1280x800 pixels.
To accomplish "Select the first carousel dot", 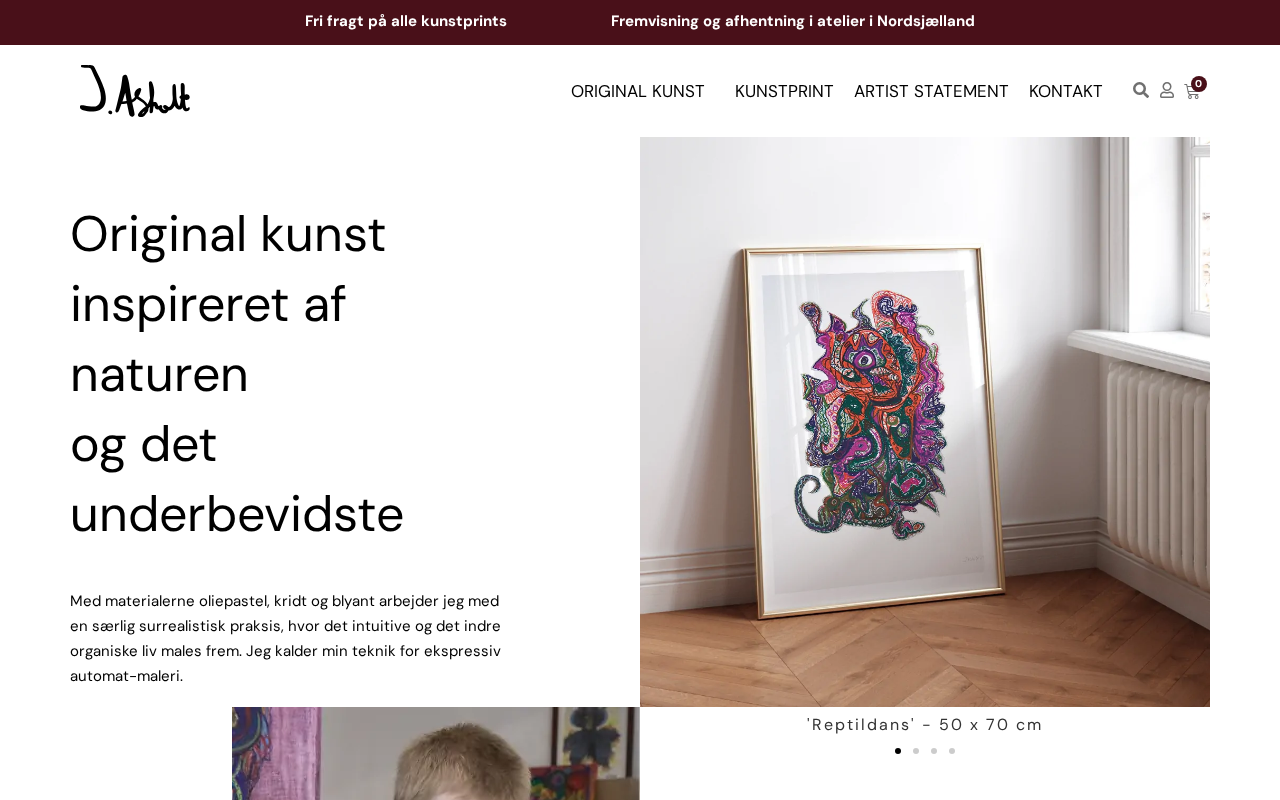I will [x=898, y=751].
